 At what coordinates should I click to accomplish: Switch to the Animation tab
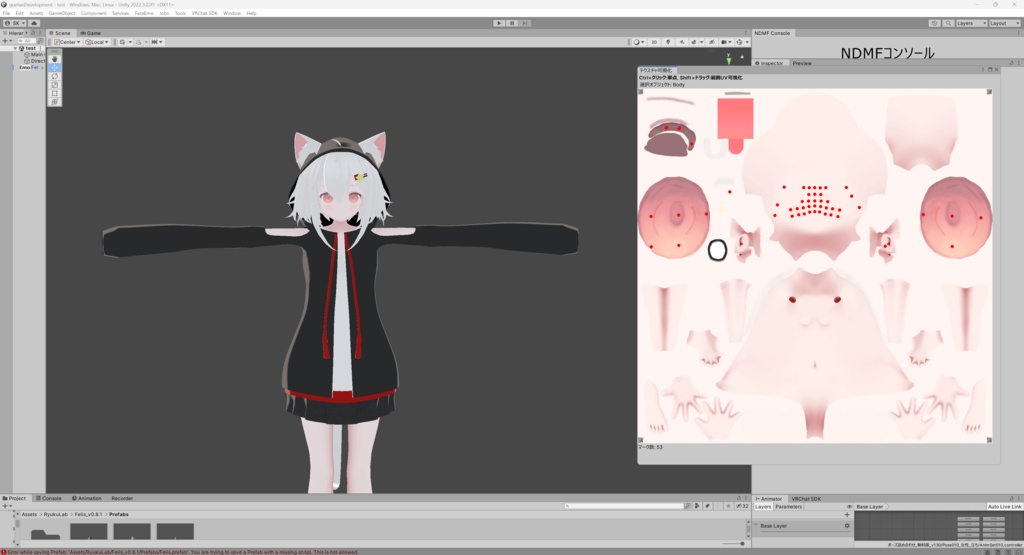tap(87, 498)
